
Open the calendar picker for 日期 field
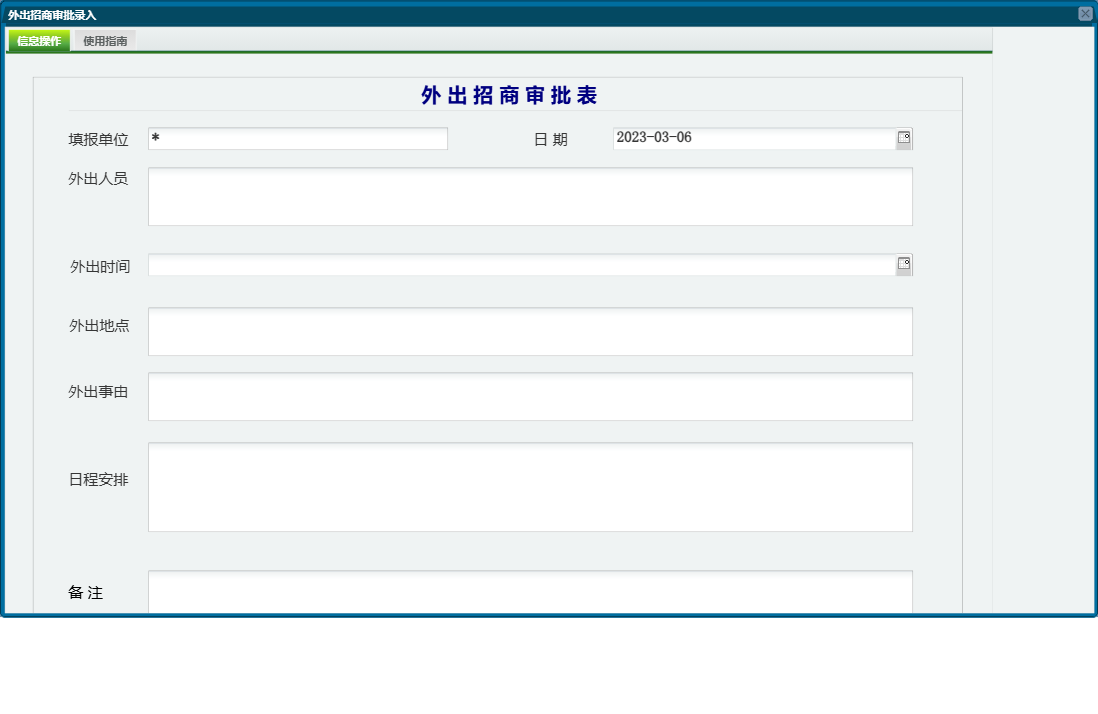tap(903, 138)
